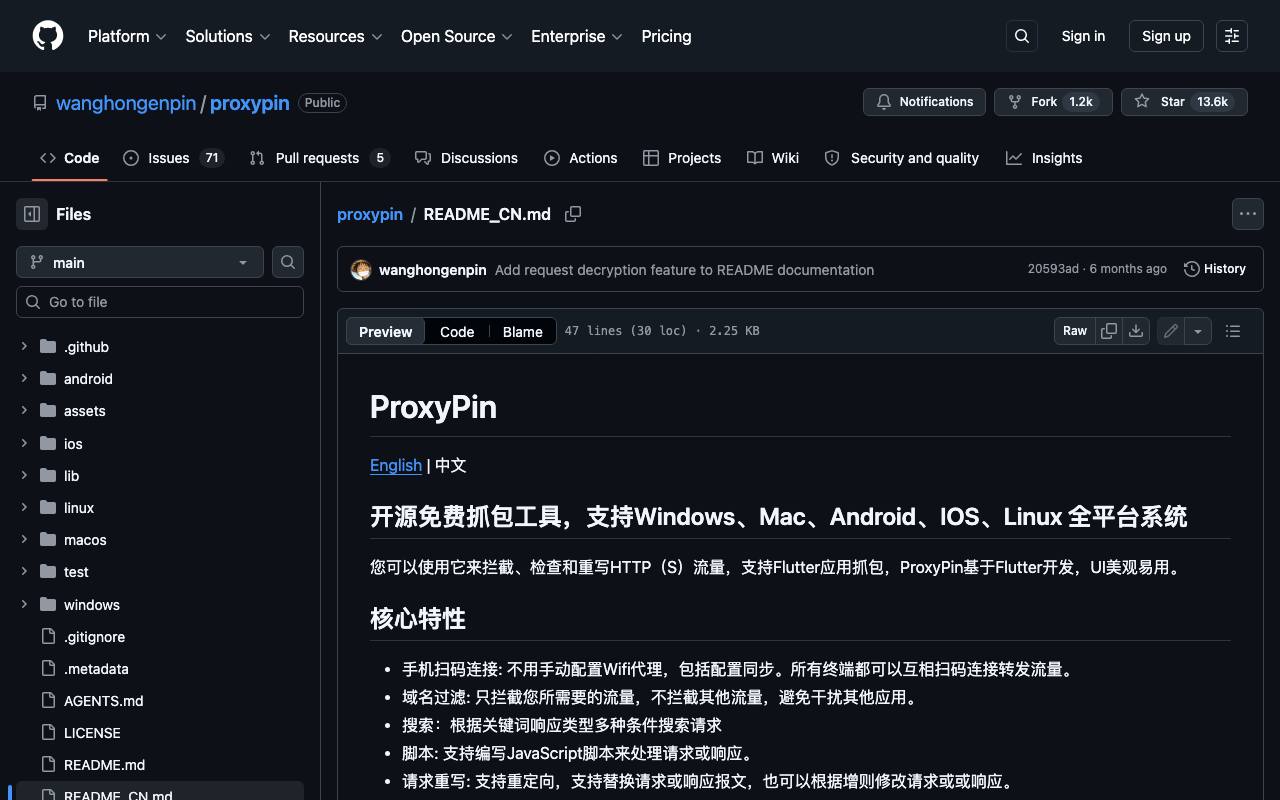Click the proxypin breadcrumb link

(x=370, y=214)
